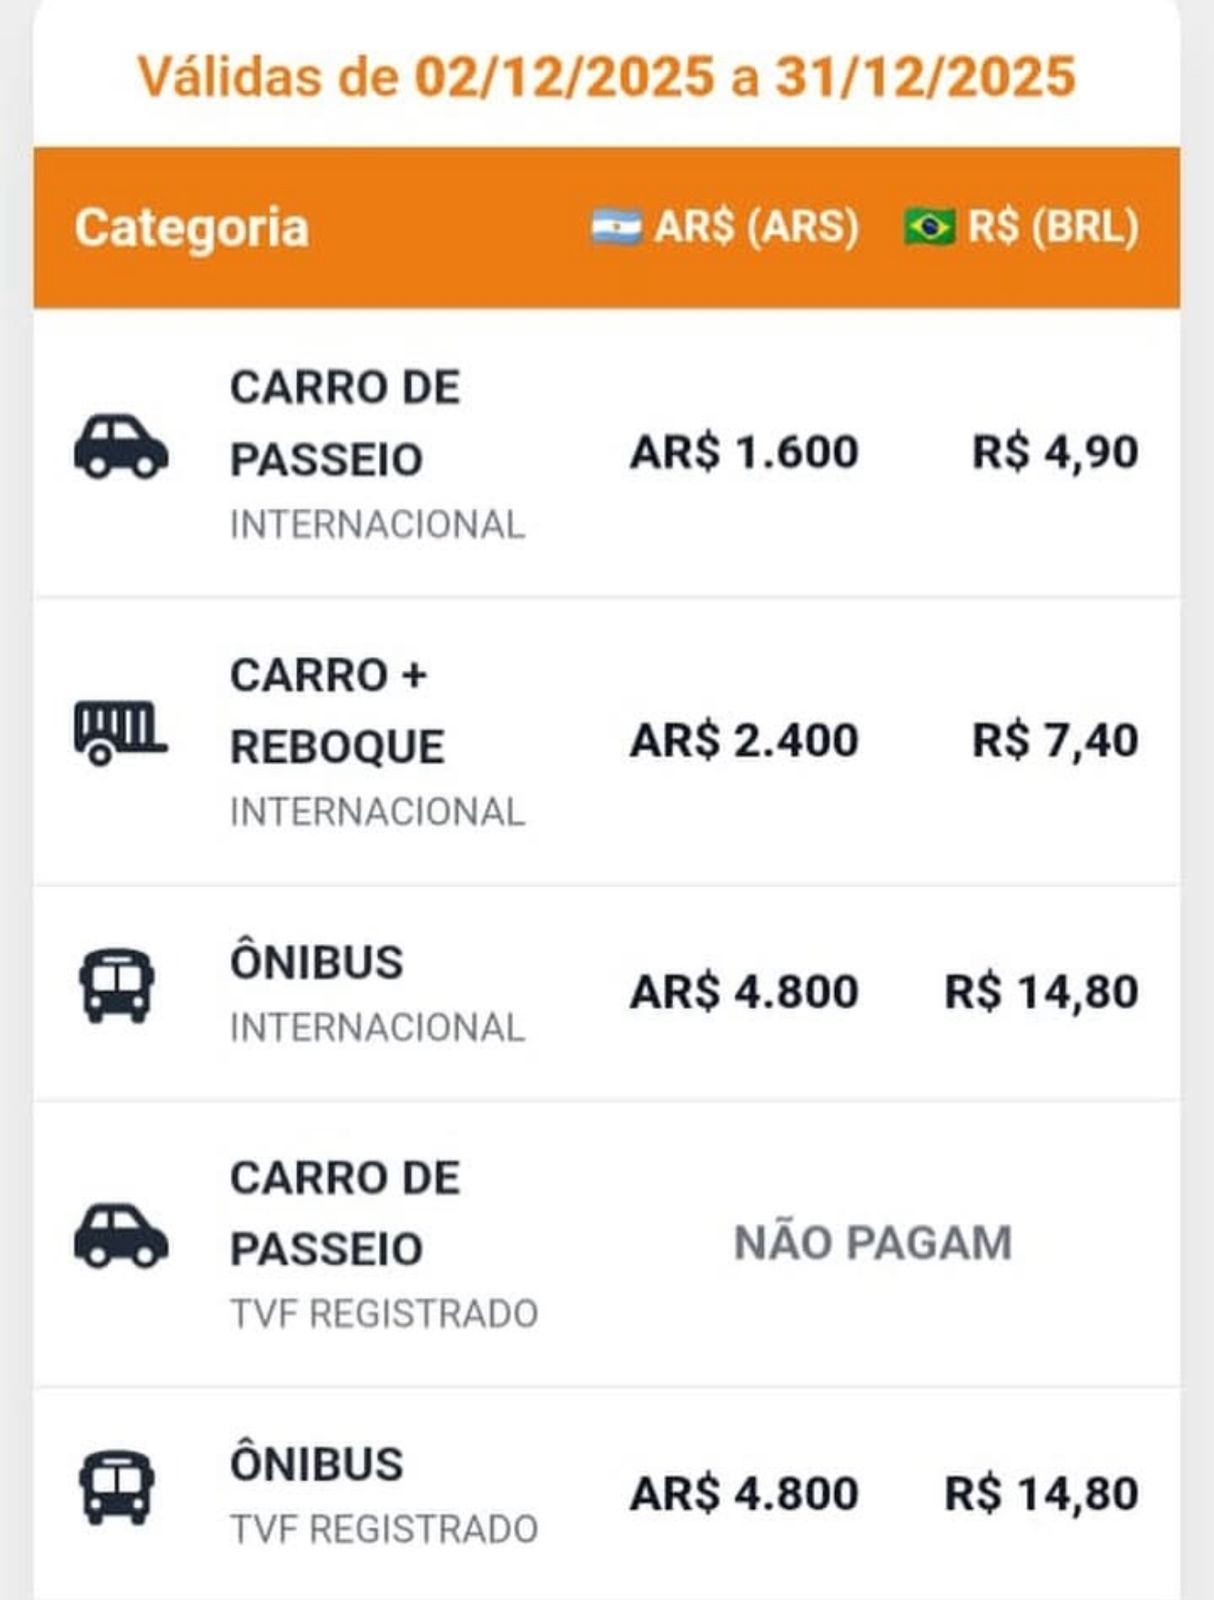This screenshot has width=1214, height=1600.
Task: Click the car icon for TVF Registrado
Action: [x=120, y=1236]
